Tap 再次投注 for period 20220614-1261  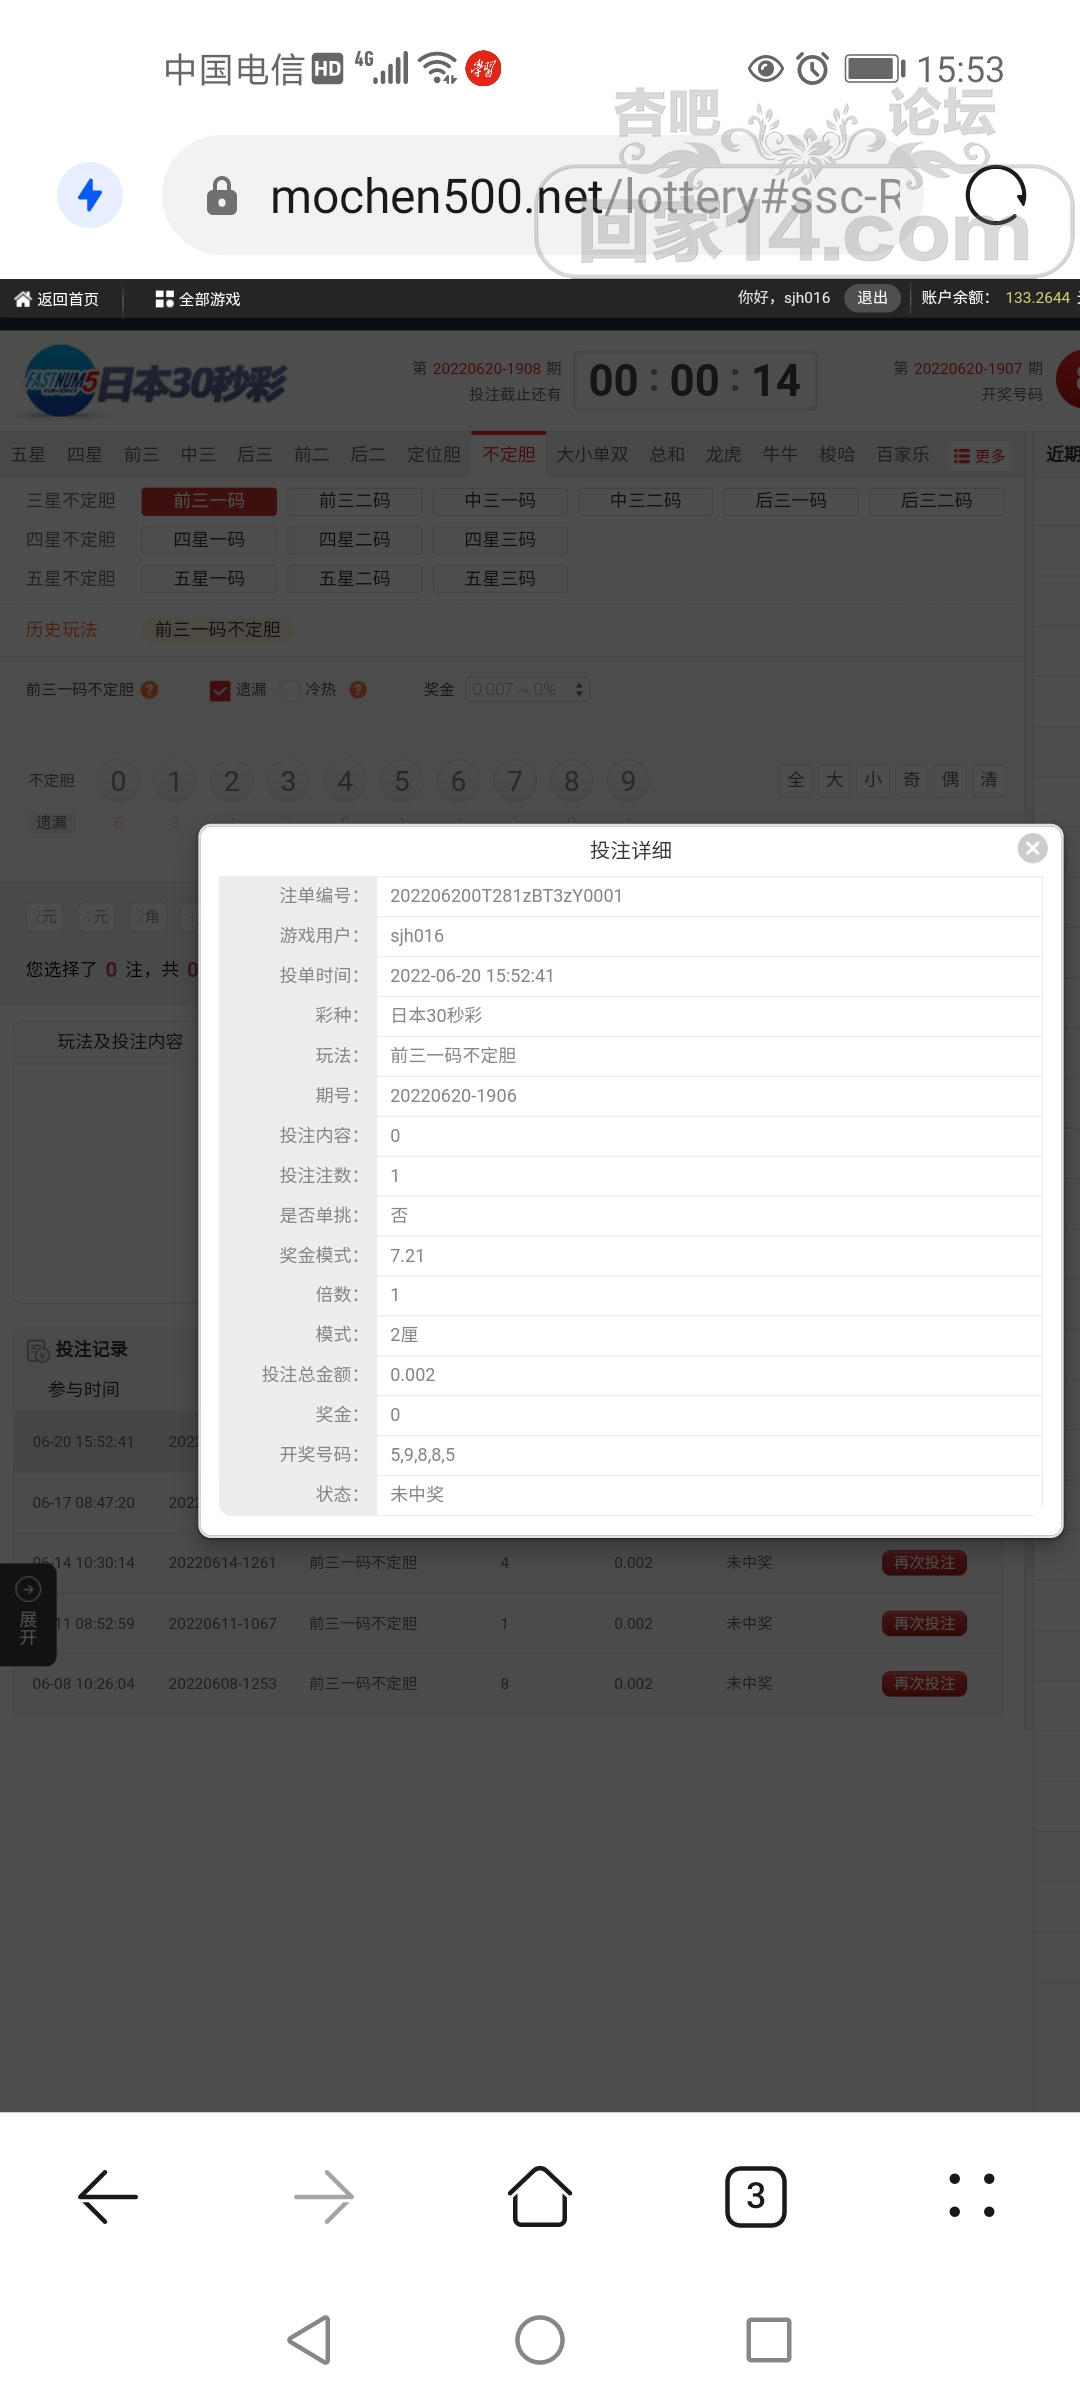(924, 1563)
